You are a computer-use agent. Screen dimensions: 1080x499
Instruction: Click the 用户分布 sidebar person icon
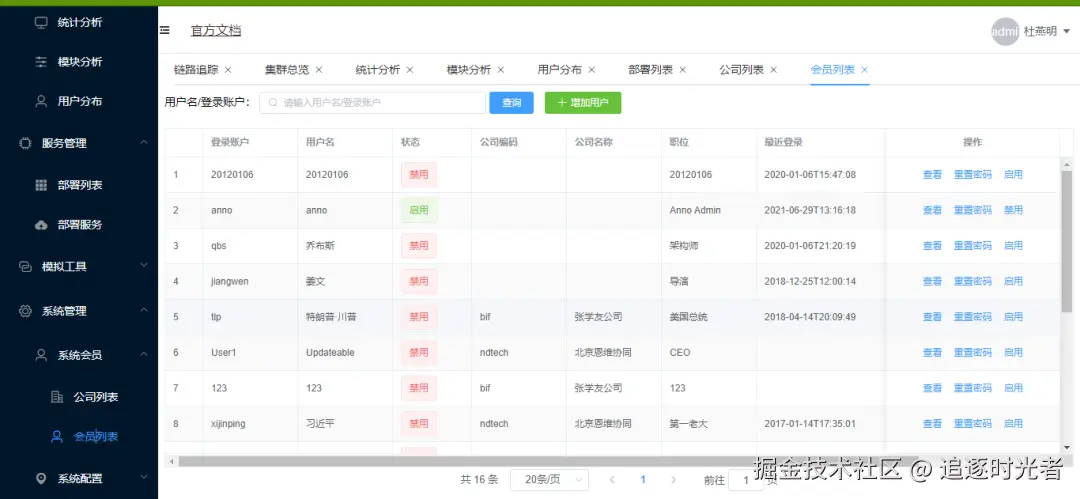(41, 101)
